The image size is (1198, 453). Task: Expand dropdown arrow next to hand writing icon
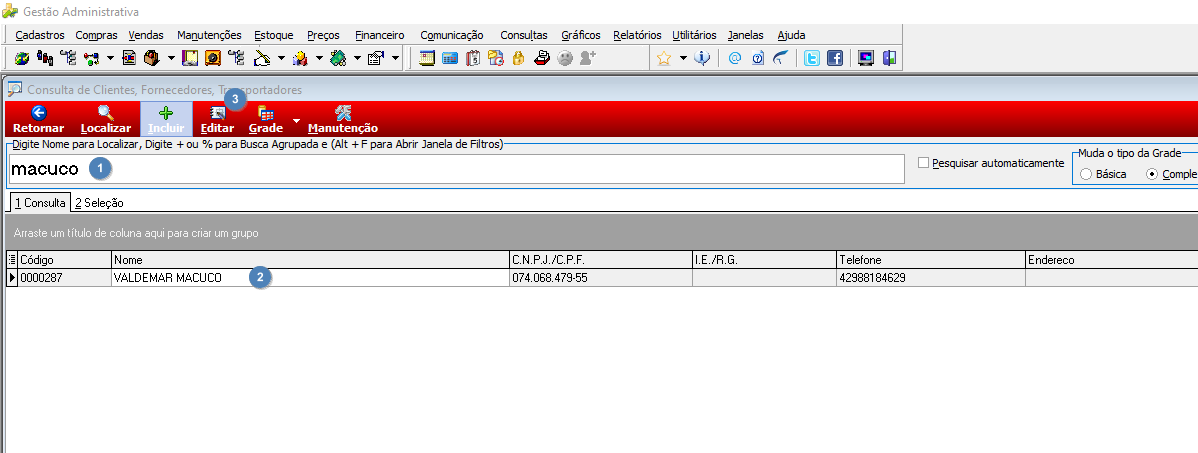281,58
